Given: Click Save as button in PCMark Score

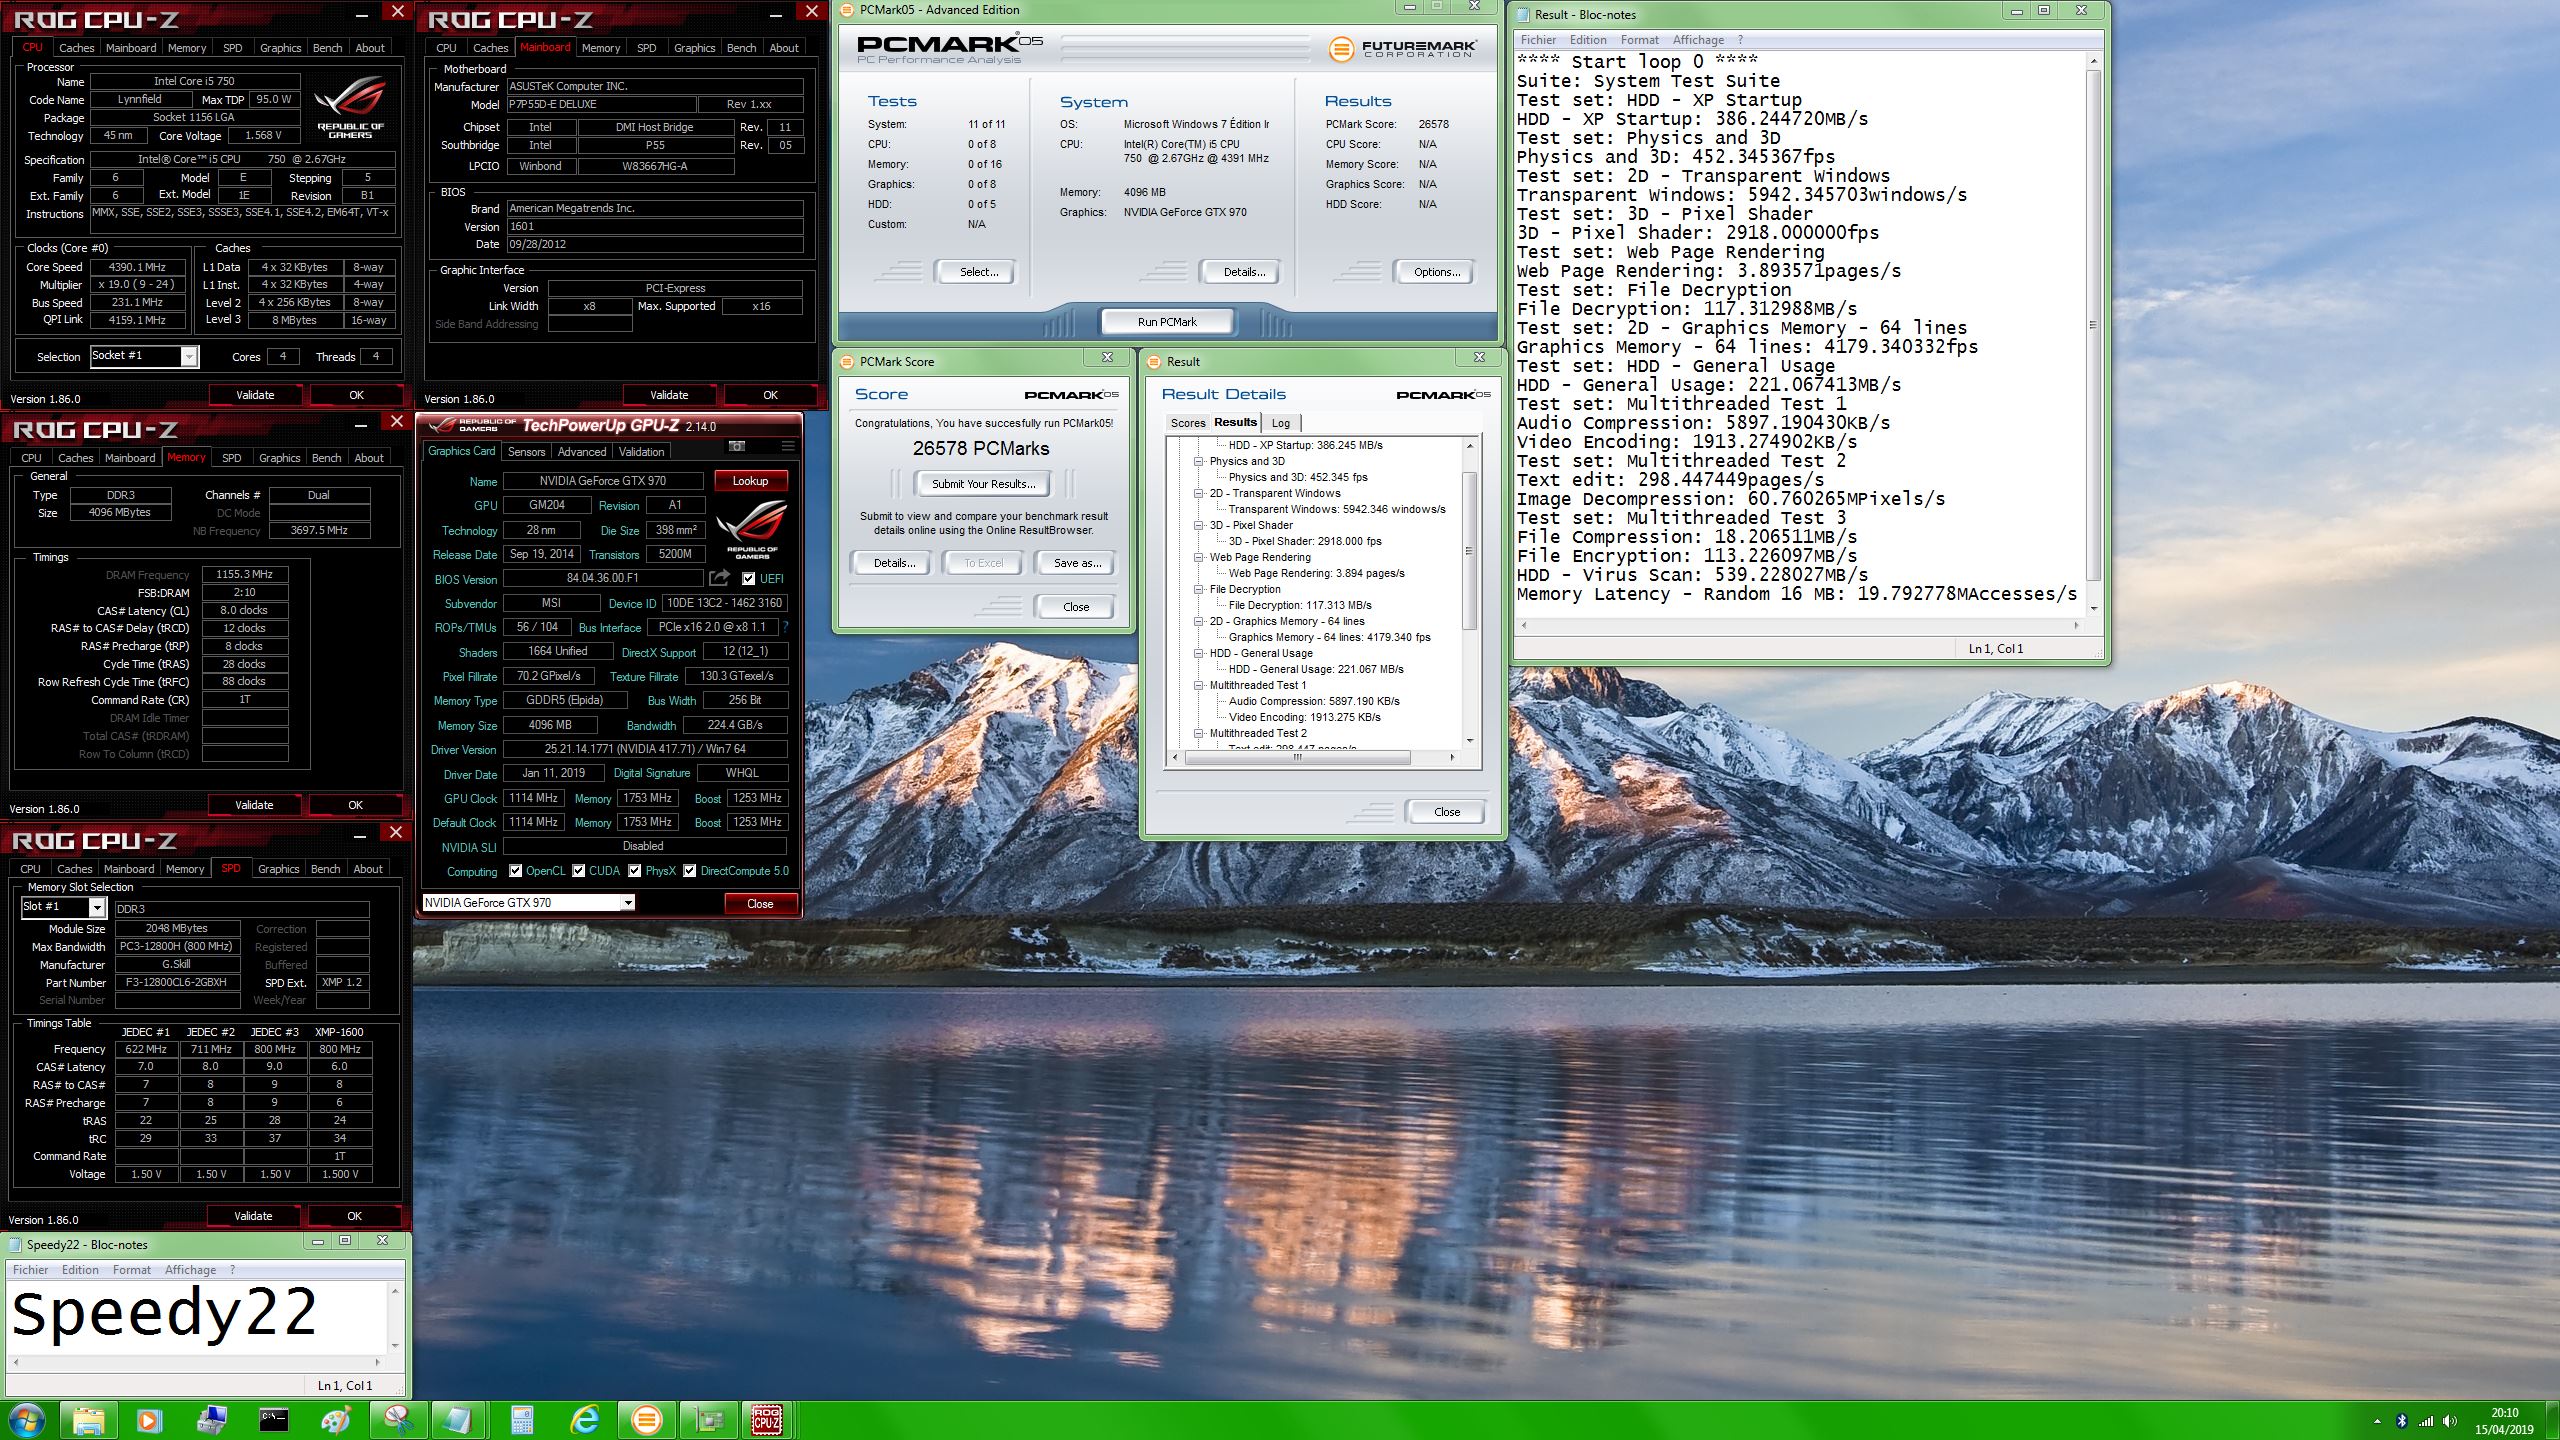Looking at the screenshot, I should (x=1077, y=563).
